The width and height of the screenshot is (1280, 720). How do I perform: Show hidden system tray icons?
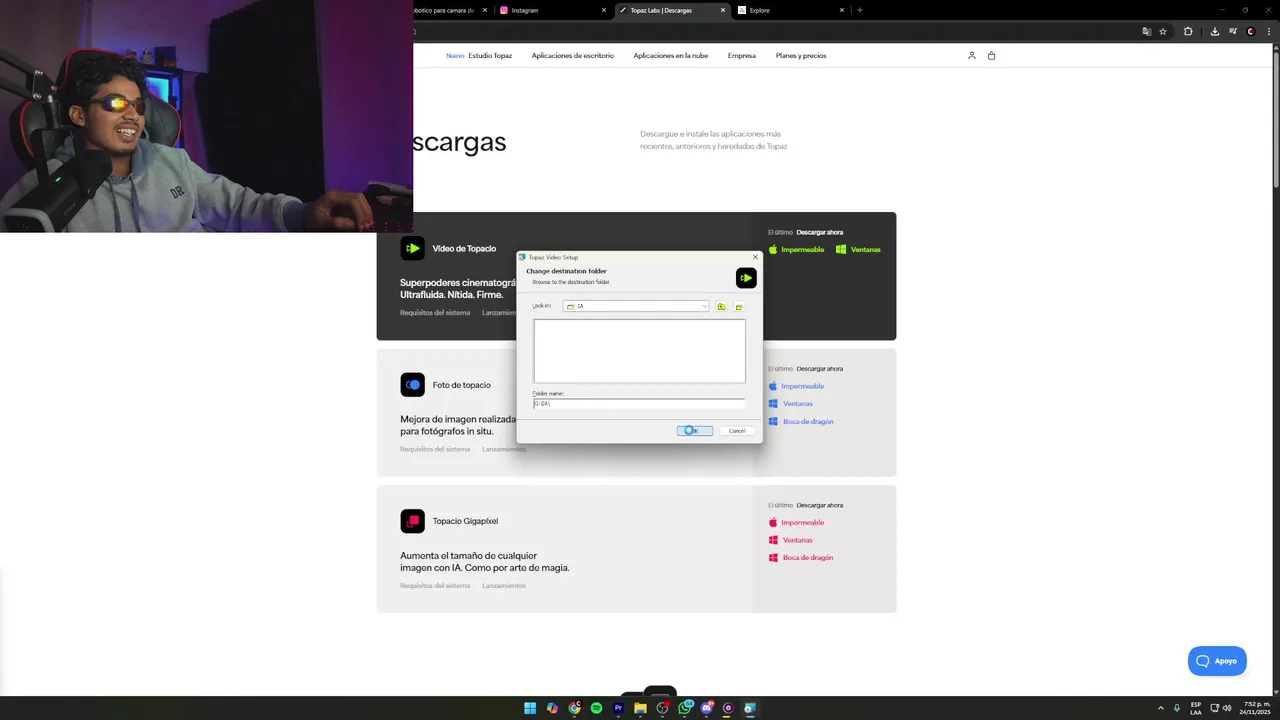point(1161,708)
